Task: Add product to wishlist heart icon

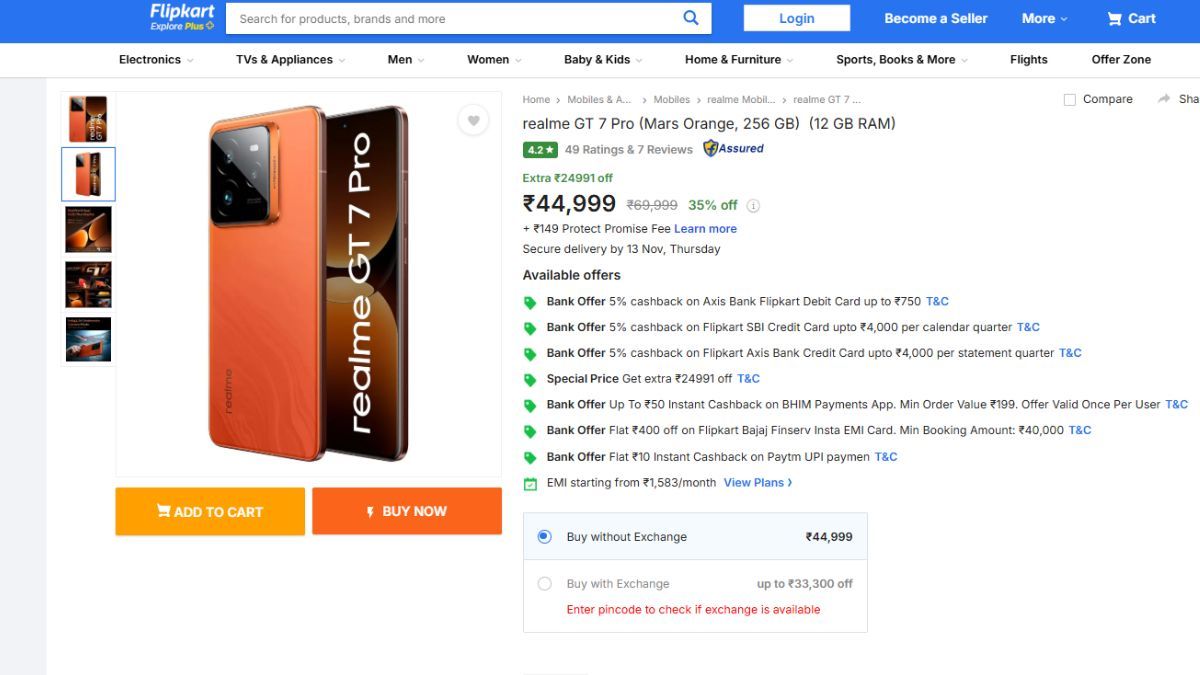Action: [473, 121]
